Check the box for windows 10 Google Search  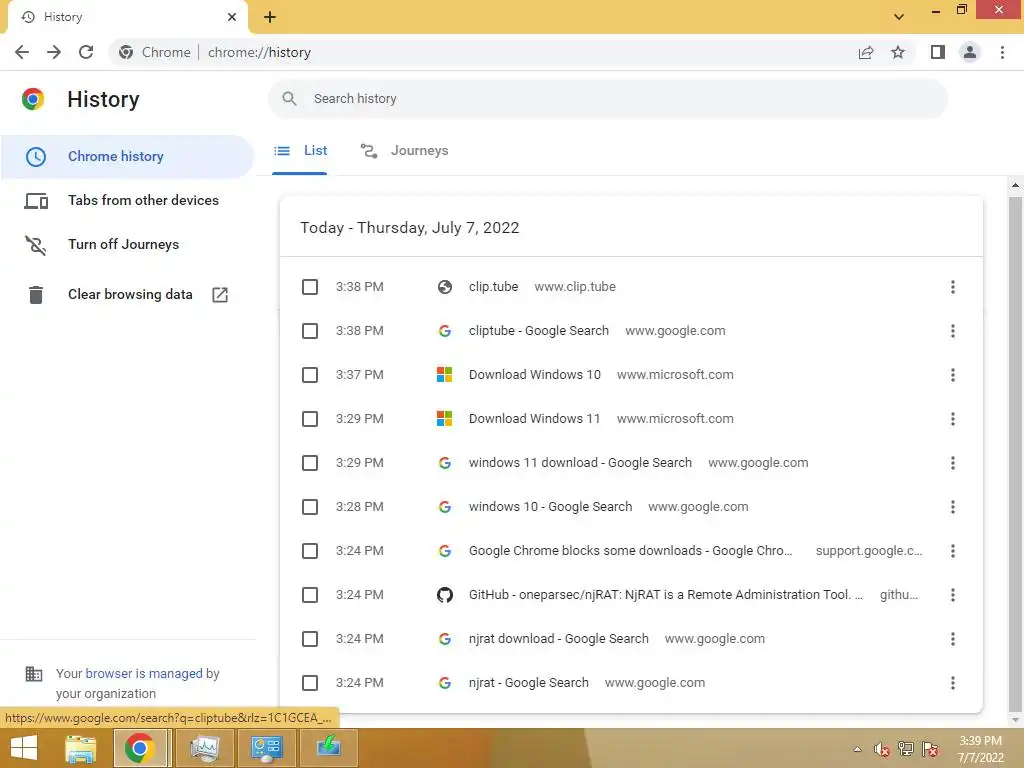tap(310, 507)
